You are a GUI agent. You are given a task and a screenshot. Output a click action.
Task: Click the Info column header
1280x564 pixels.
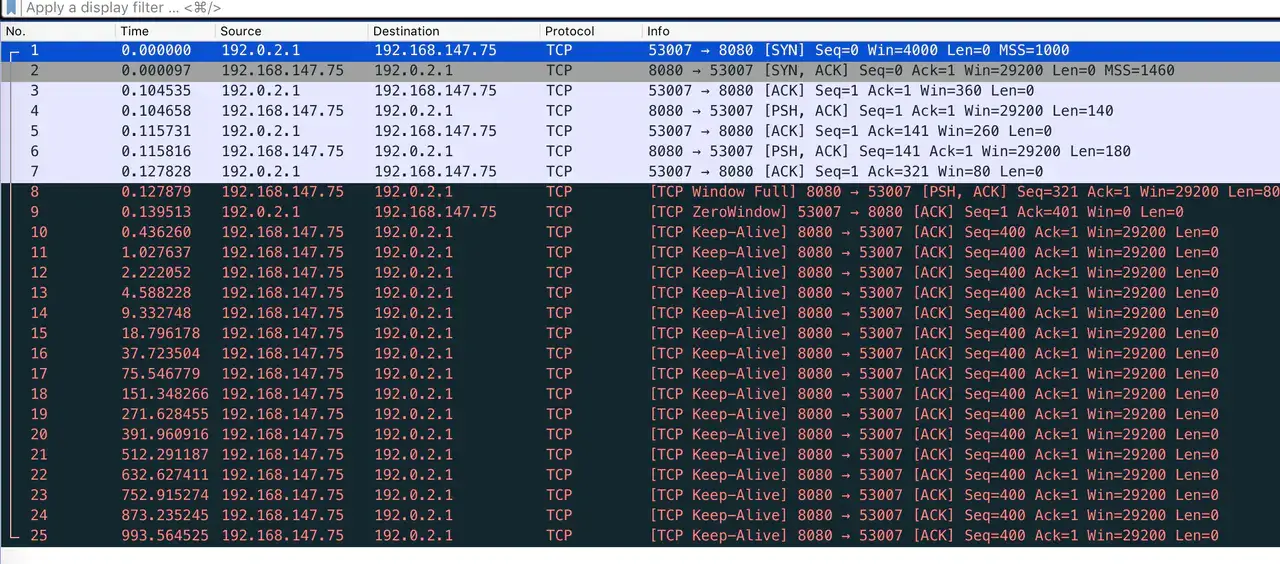pos(961,31)
